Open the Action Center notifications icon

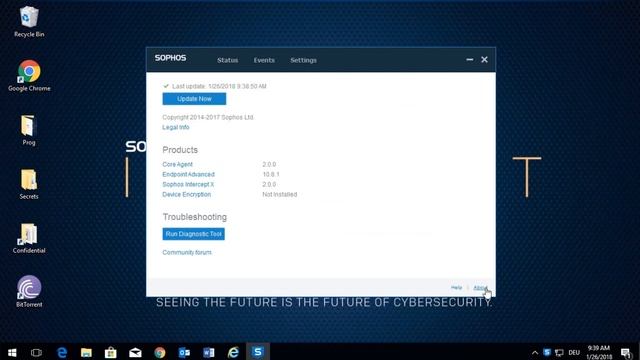point(626,353)
